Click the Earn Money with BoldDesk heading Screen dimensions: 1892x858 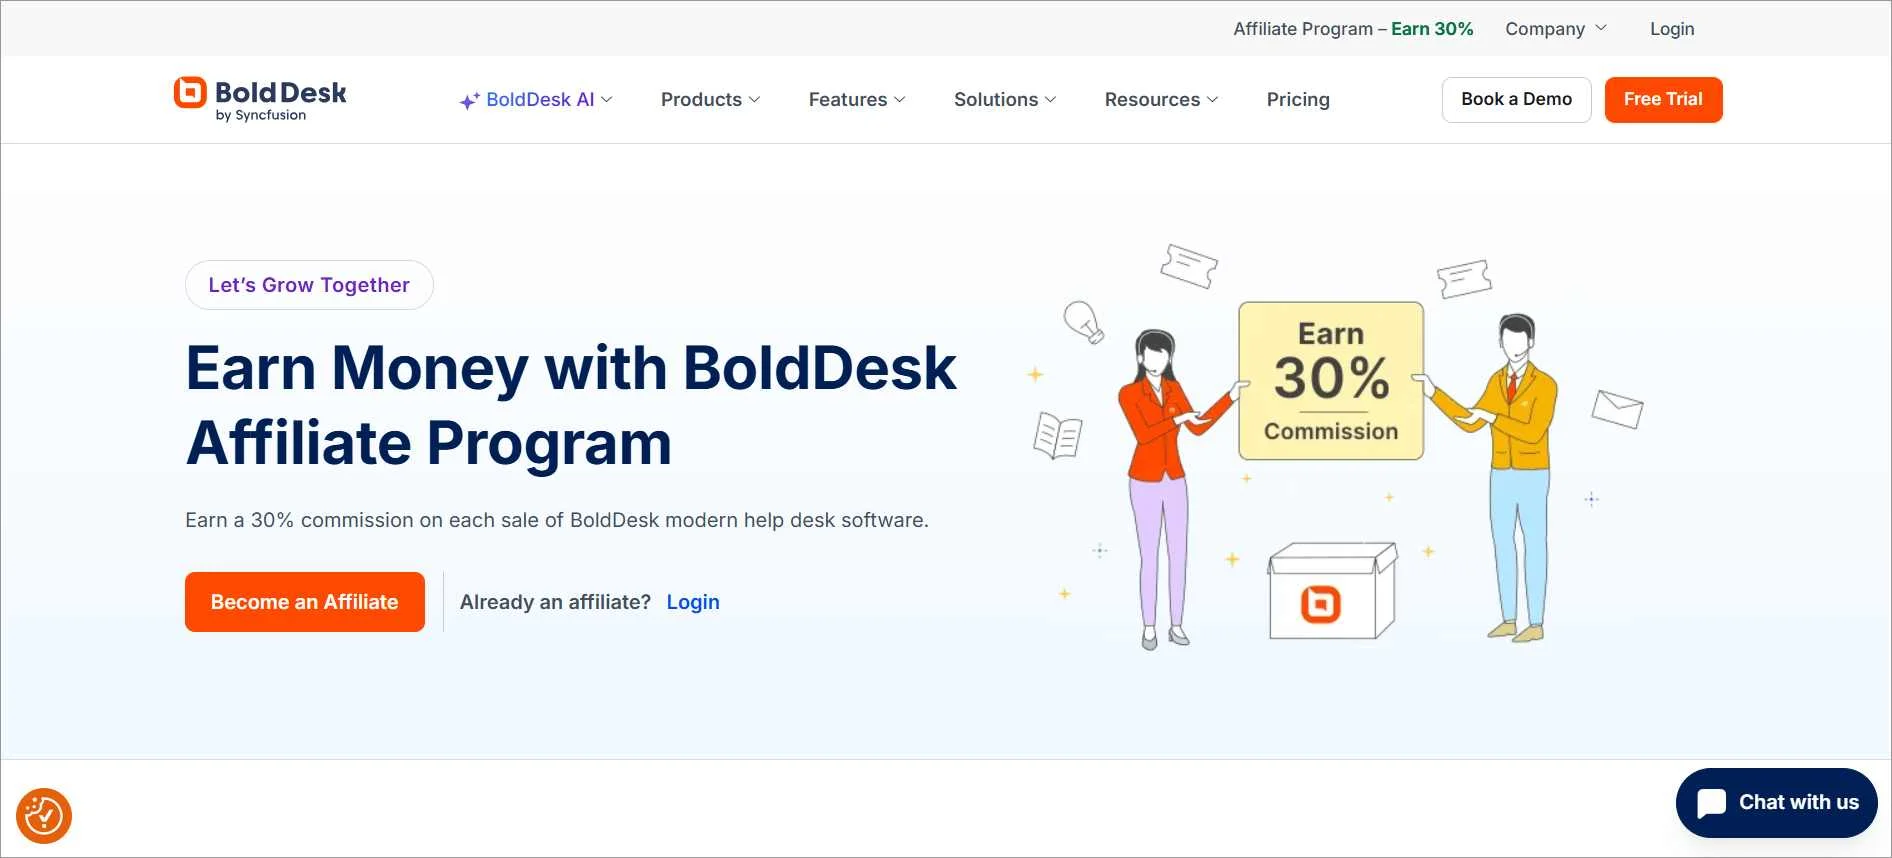click(571, 405)
